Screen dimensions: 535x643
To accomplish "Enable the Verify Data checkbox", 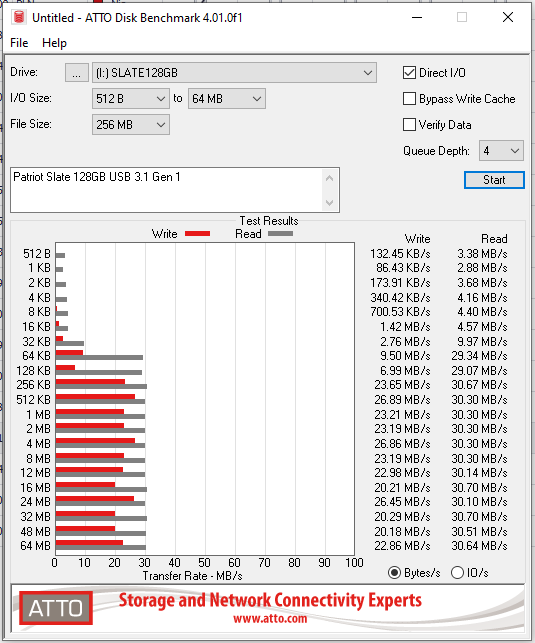I will tap(409, 124).
